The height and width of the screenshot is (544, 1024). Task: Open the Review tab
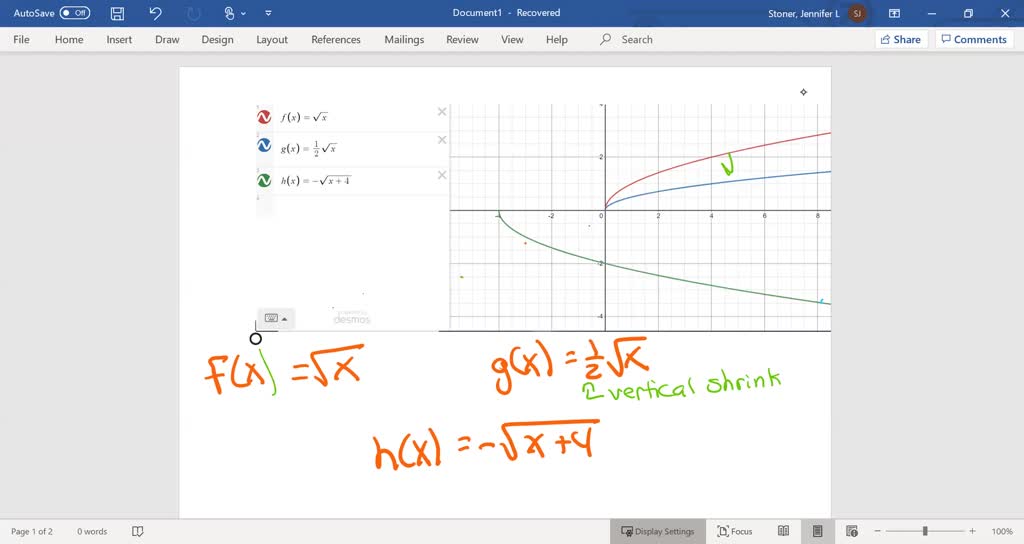coord(462,39)
